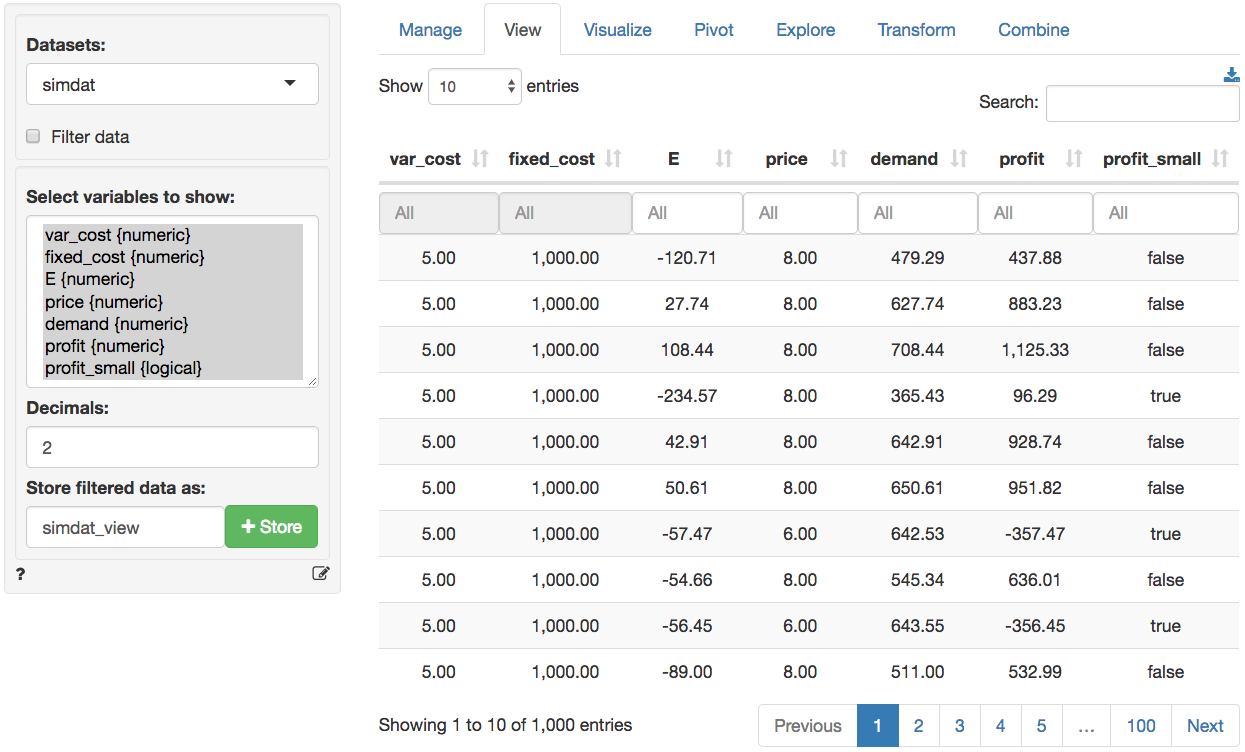
Task: Click the edit report icon
Action: (x=320, y=574)
